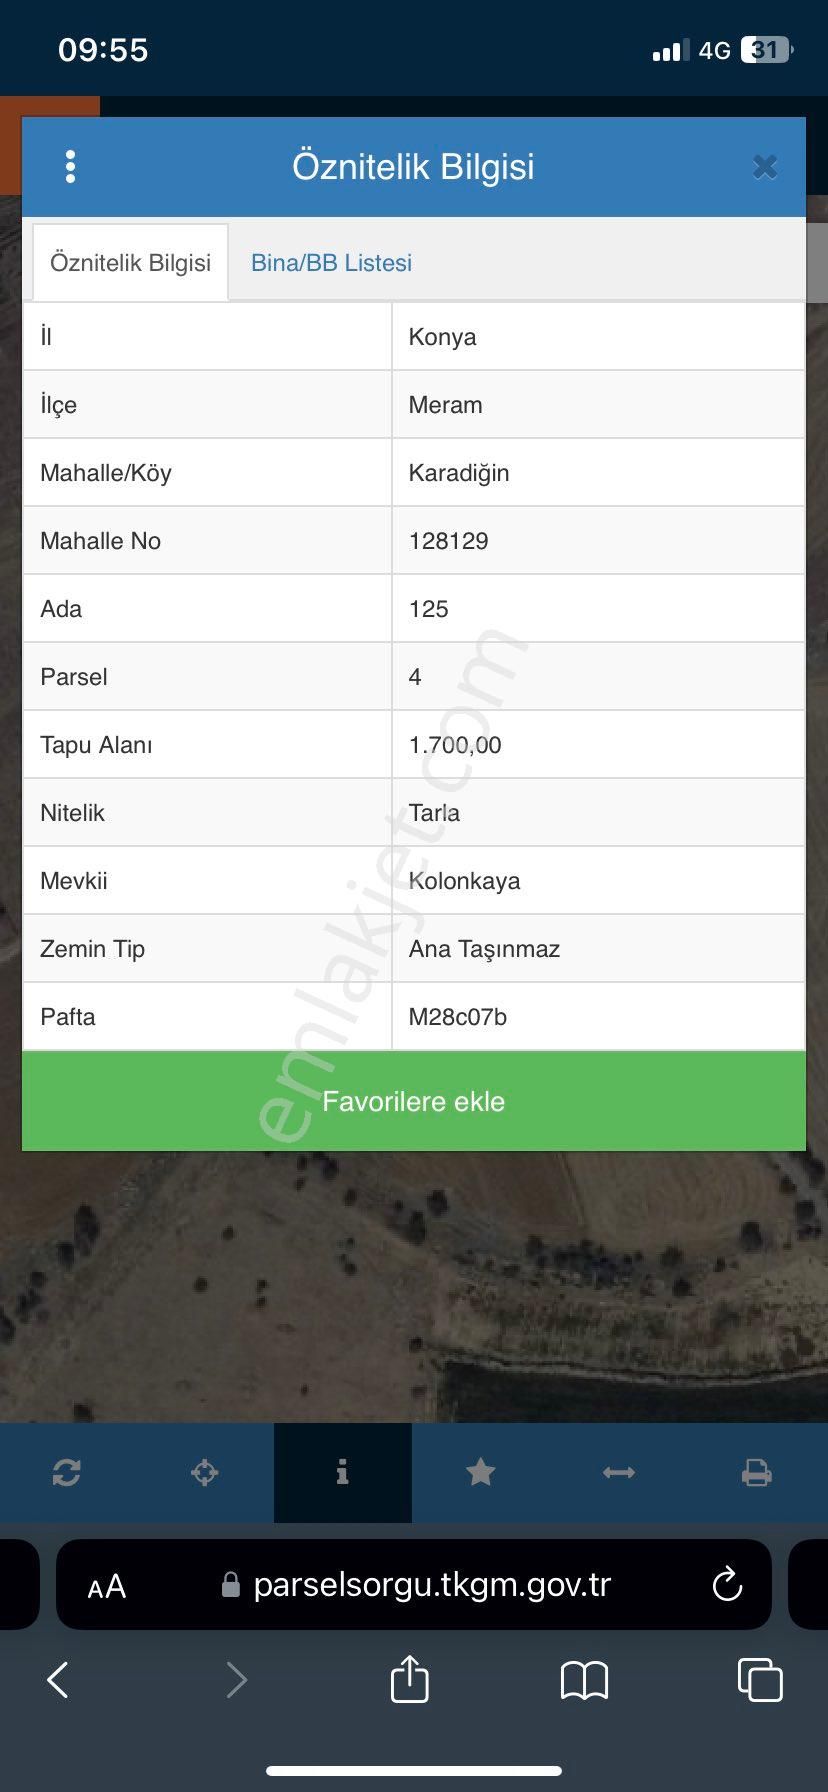Select the measure distance arrow icon
The width and height of the screenshot is (828, 1792).
click(x=619, y=1472)
